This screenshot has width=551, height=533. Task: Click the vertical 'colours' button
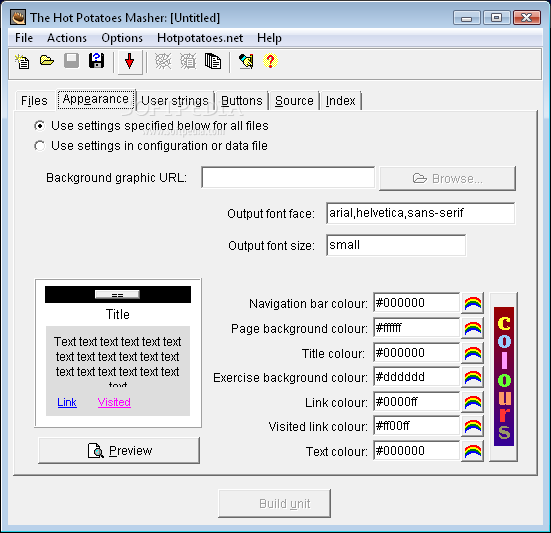click(x=504, y=377)
